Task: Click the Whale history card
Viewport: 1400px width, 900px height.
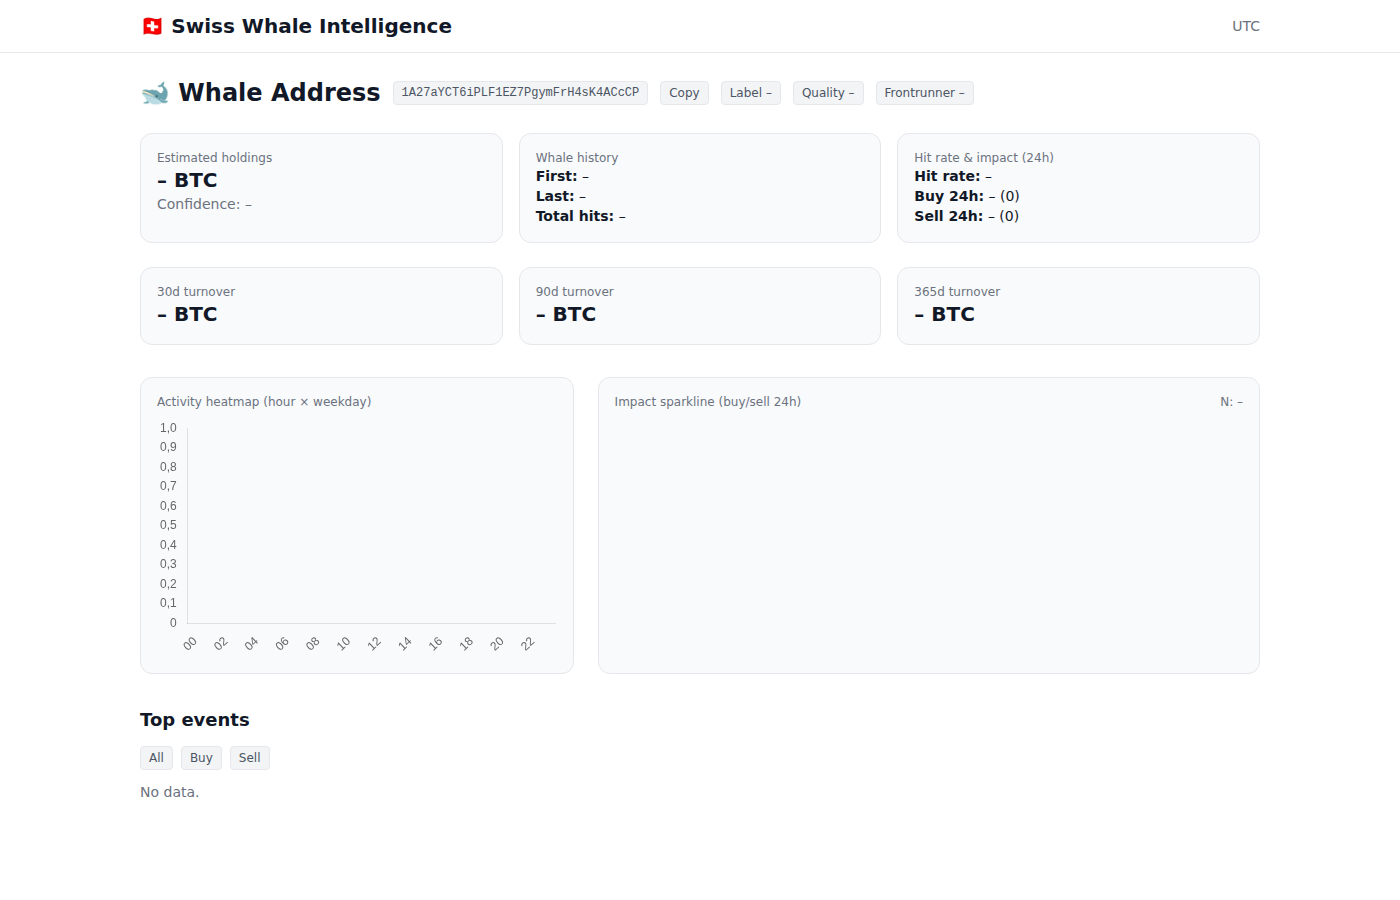Action: (x=699, y=188)
